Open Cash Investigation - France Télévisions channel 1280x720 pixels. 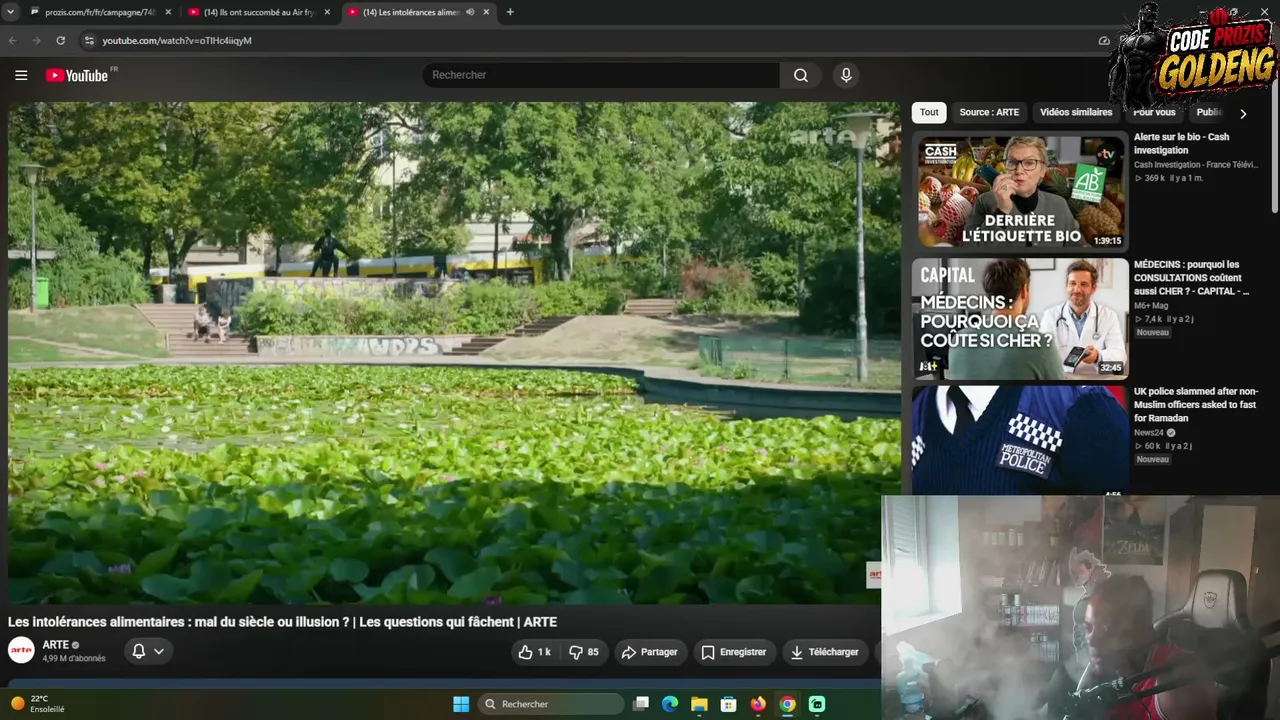pyautogui.click(x=1196, y=165)
